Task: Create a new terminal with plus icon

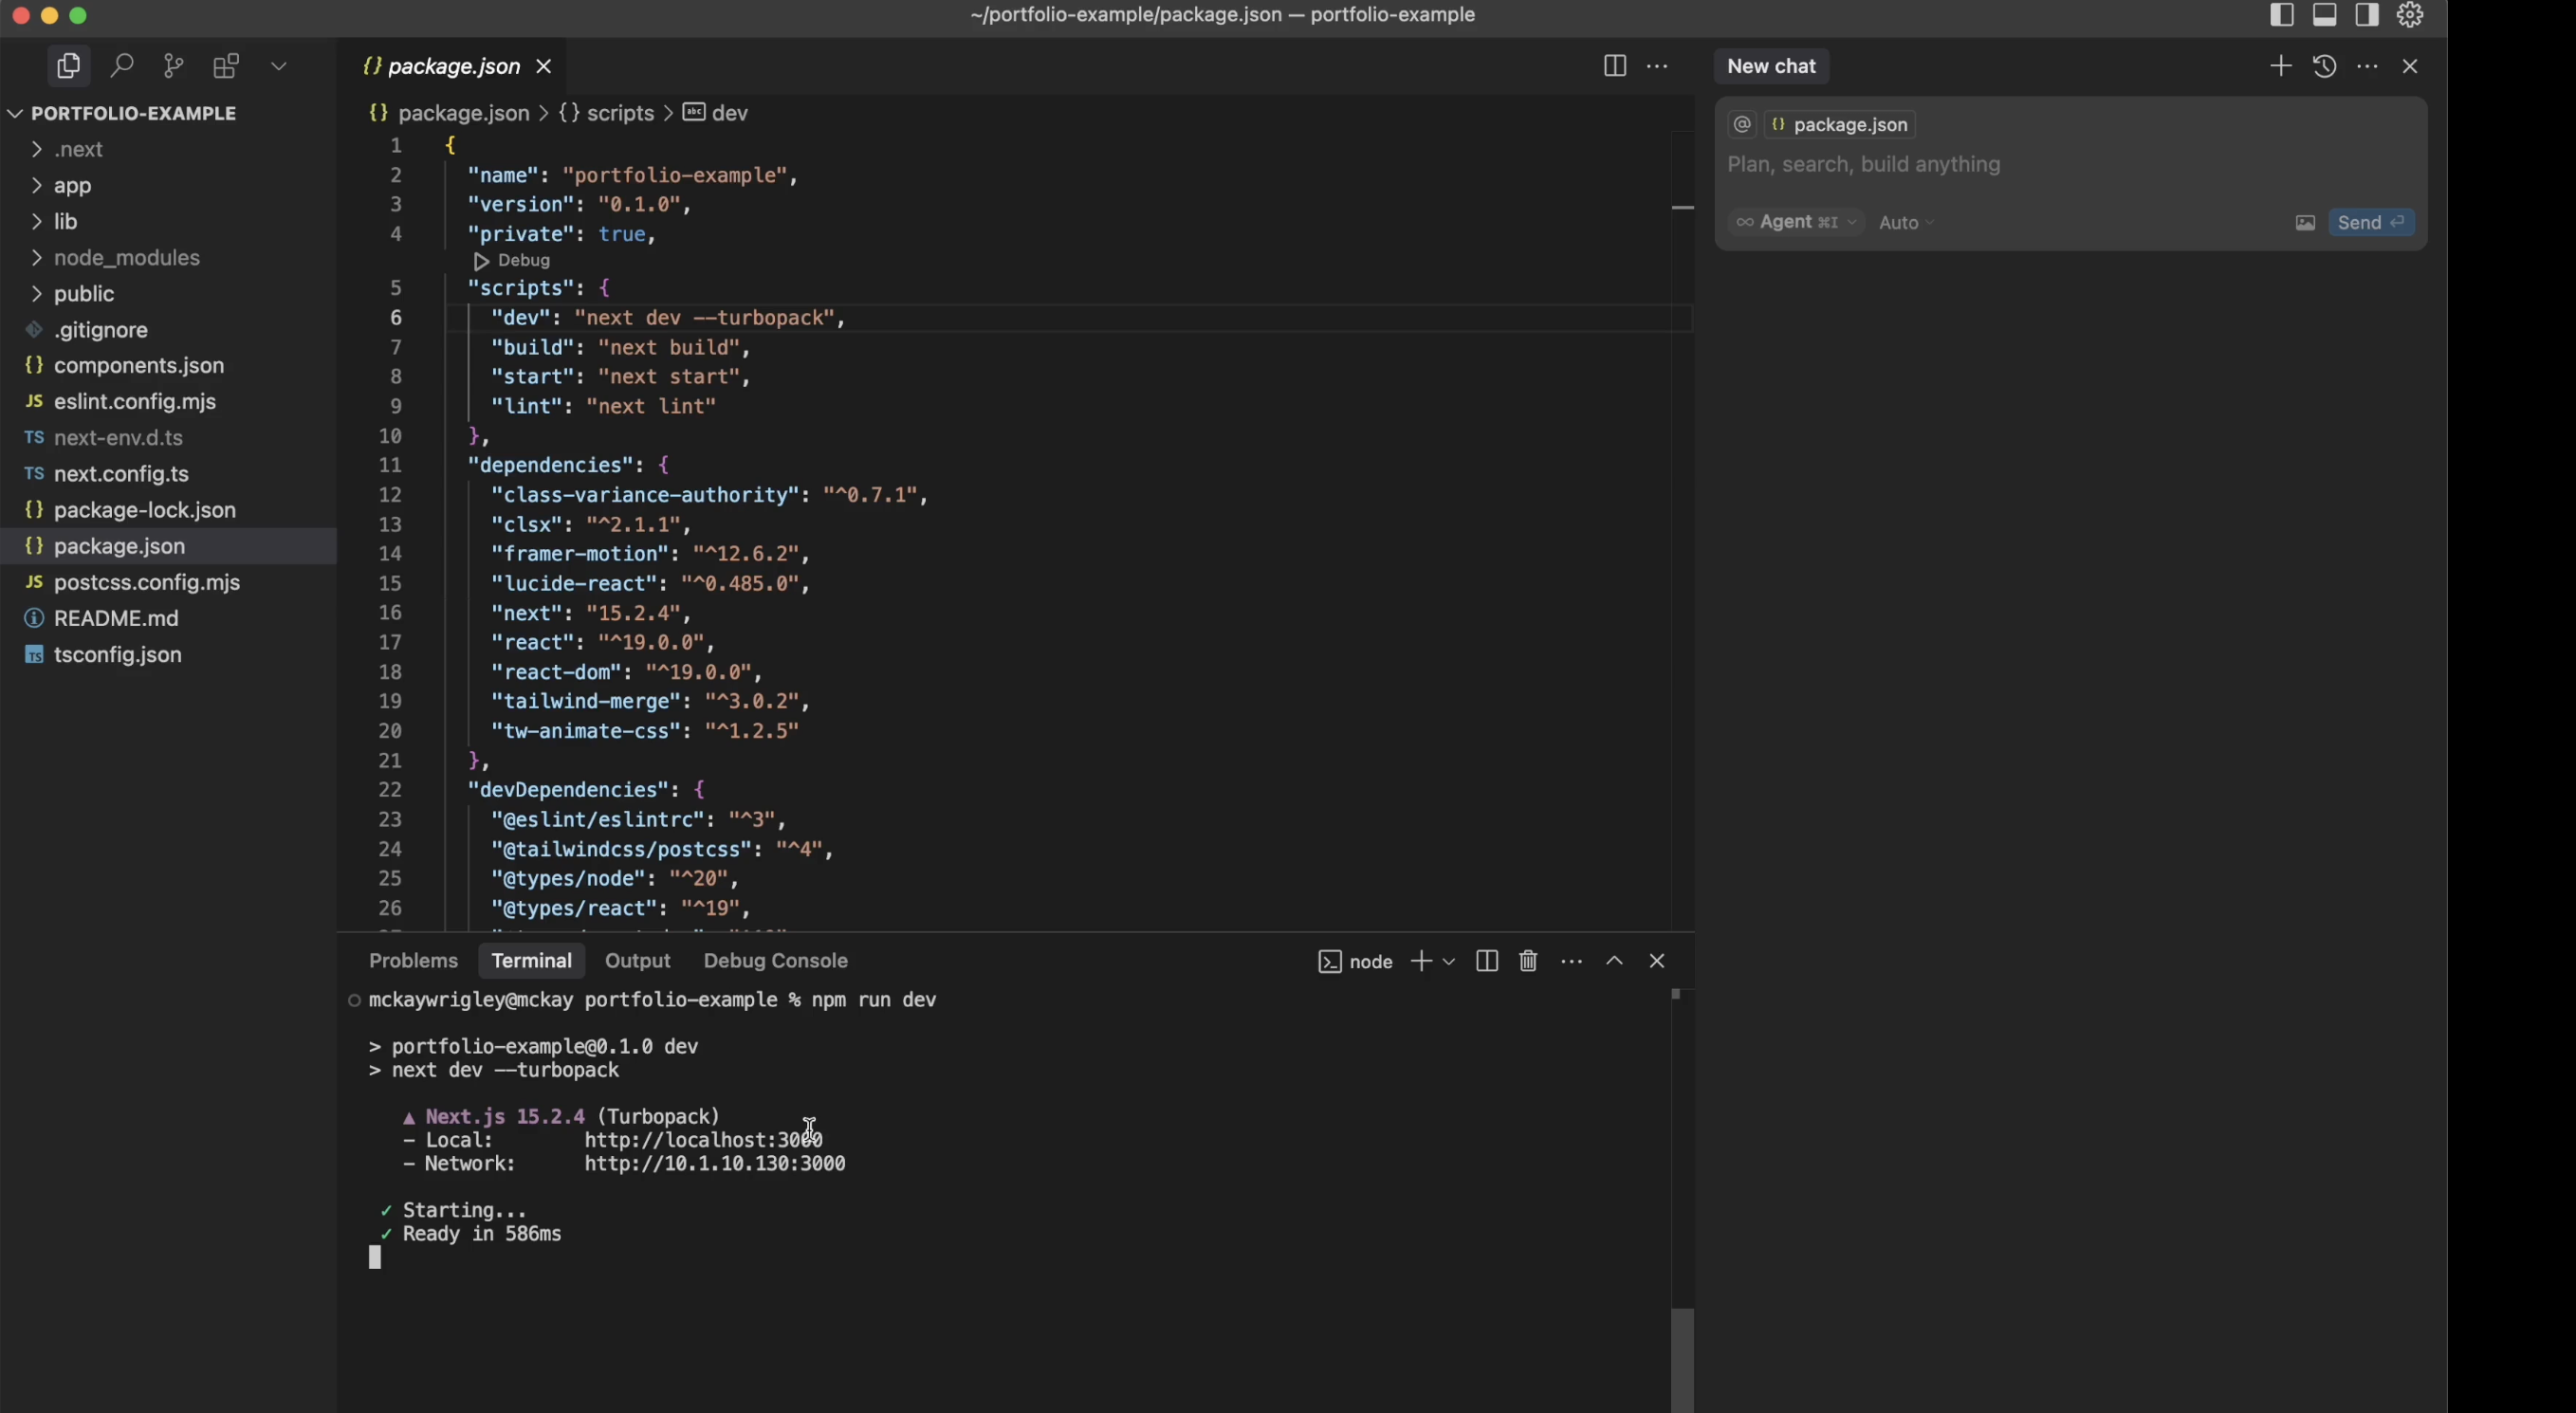Action: coord(1420,961)
